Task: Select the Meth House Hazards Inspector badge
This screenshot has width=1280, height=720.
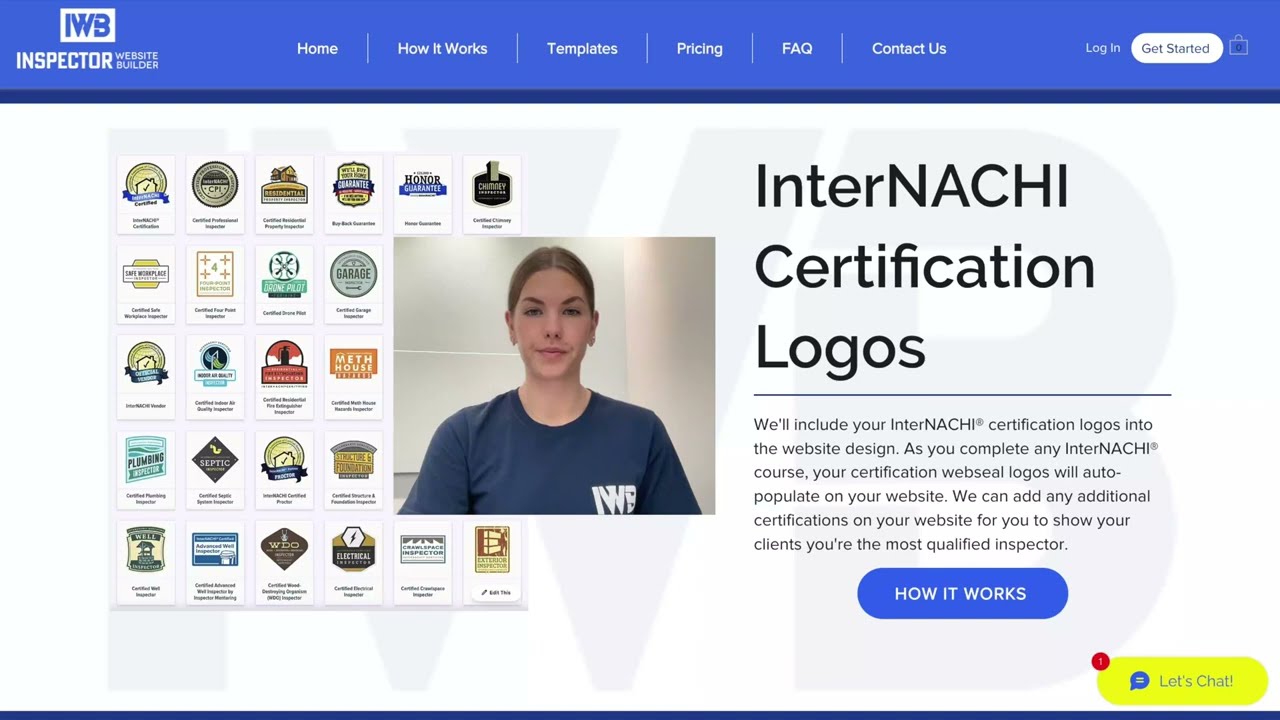Action: coord(353,376)
